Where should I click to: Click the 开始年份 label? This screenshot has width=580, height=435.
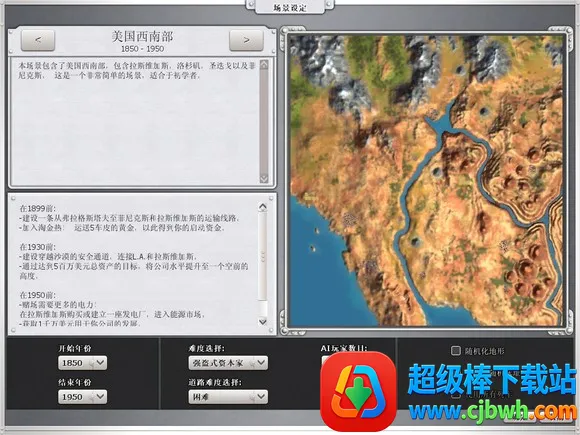coord(75,348)
